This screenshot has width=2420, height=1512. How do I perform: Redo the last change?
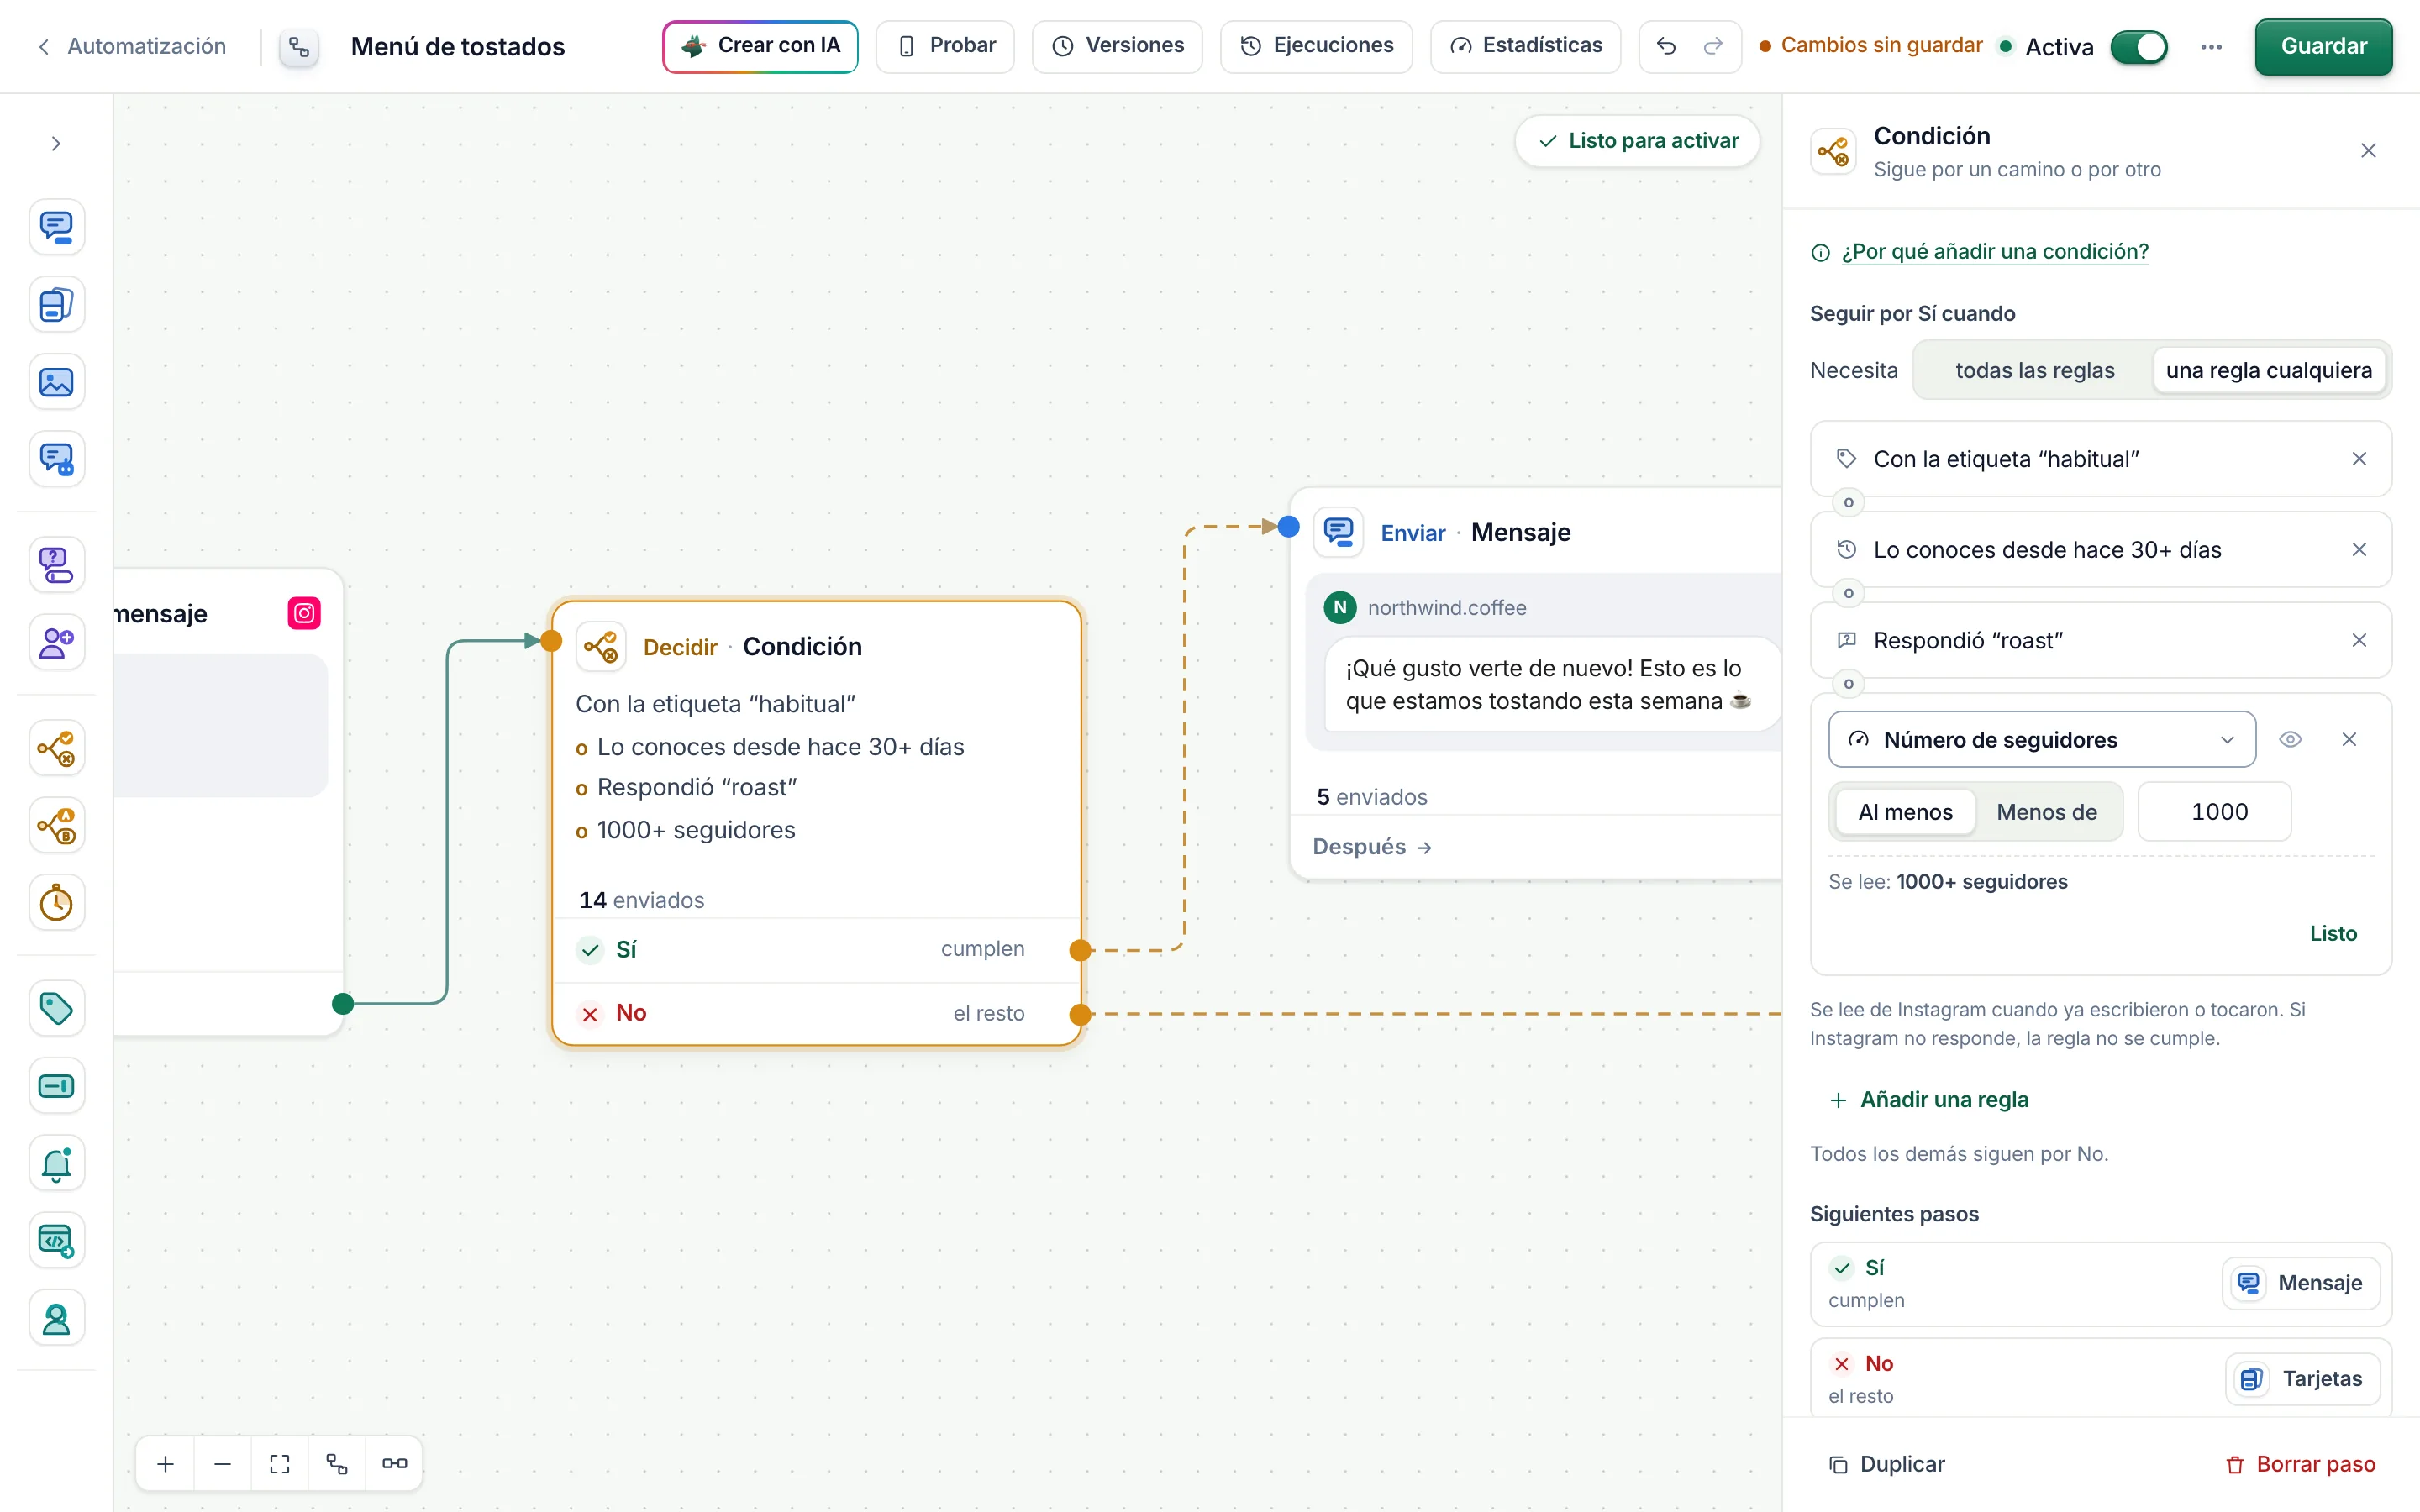tap(1713, 46)
